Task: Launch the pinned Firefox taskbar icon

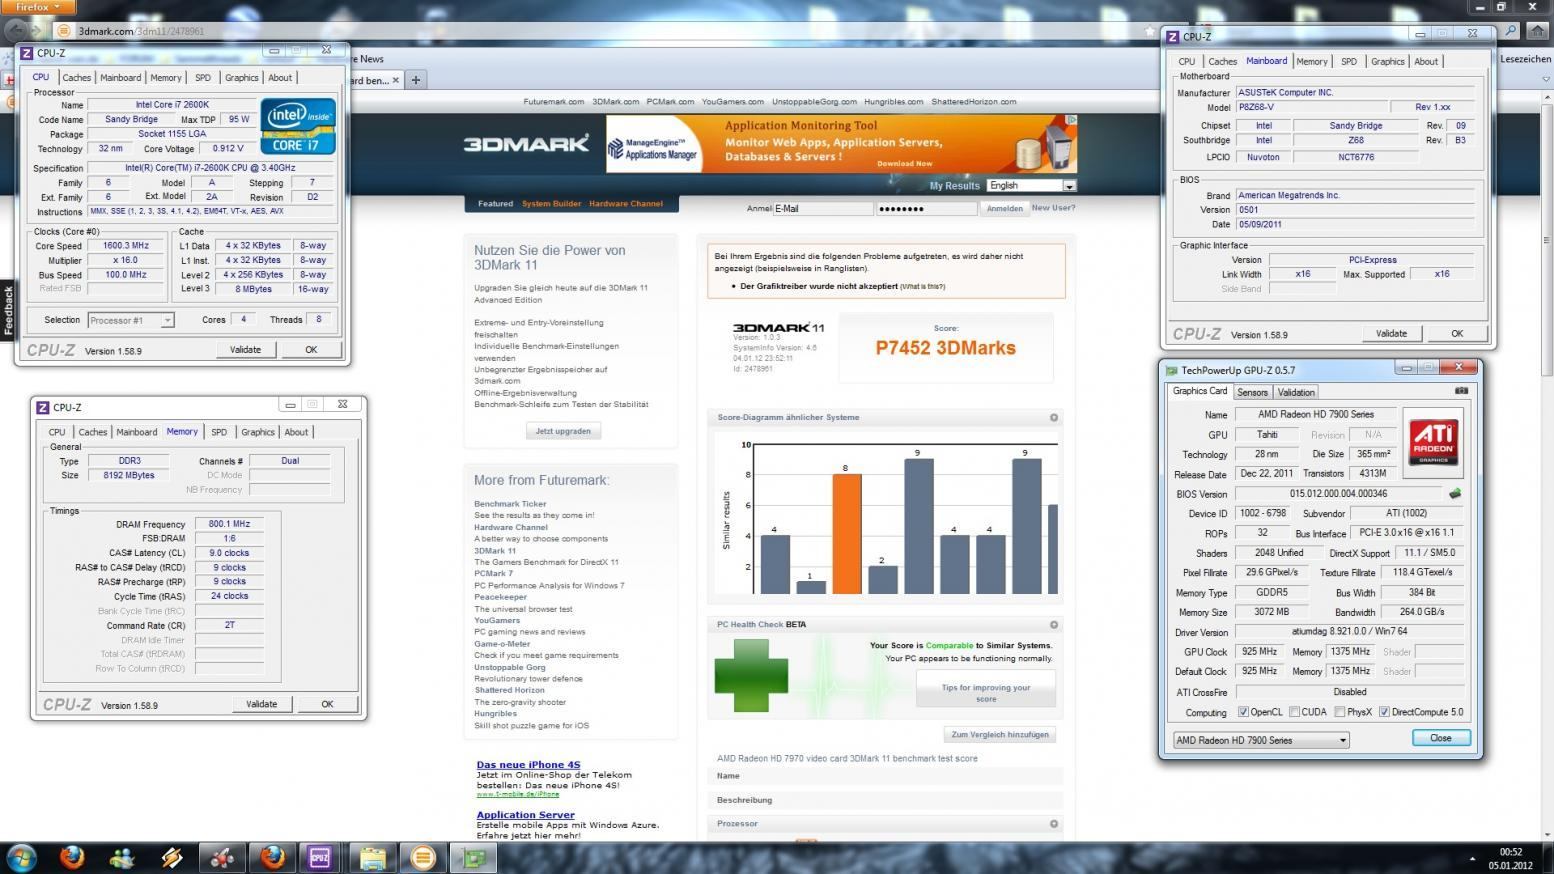Action: [x=71, y=857]
